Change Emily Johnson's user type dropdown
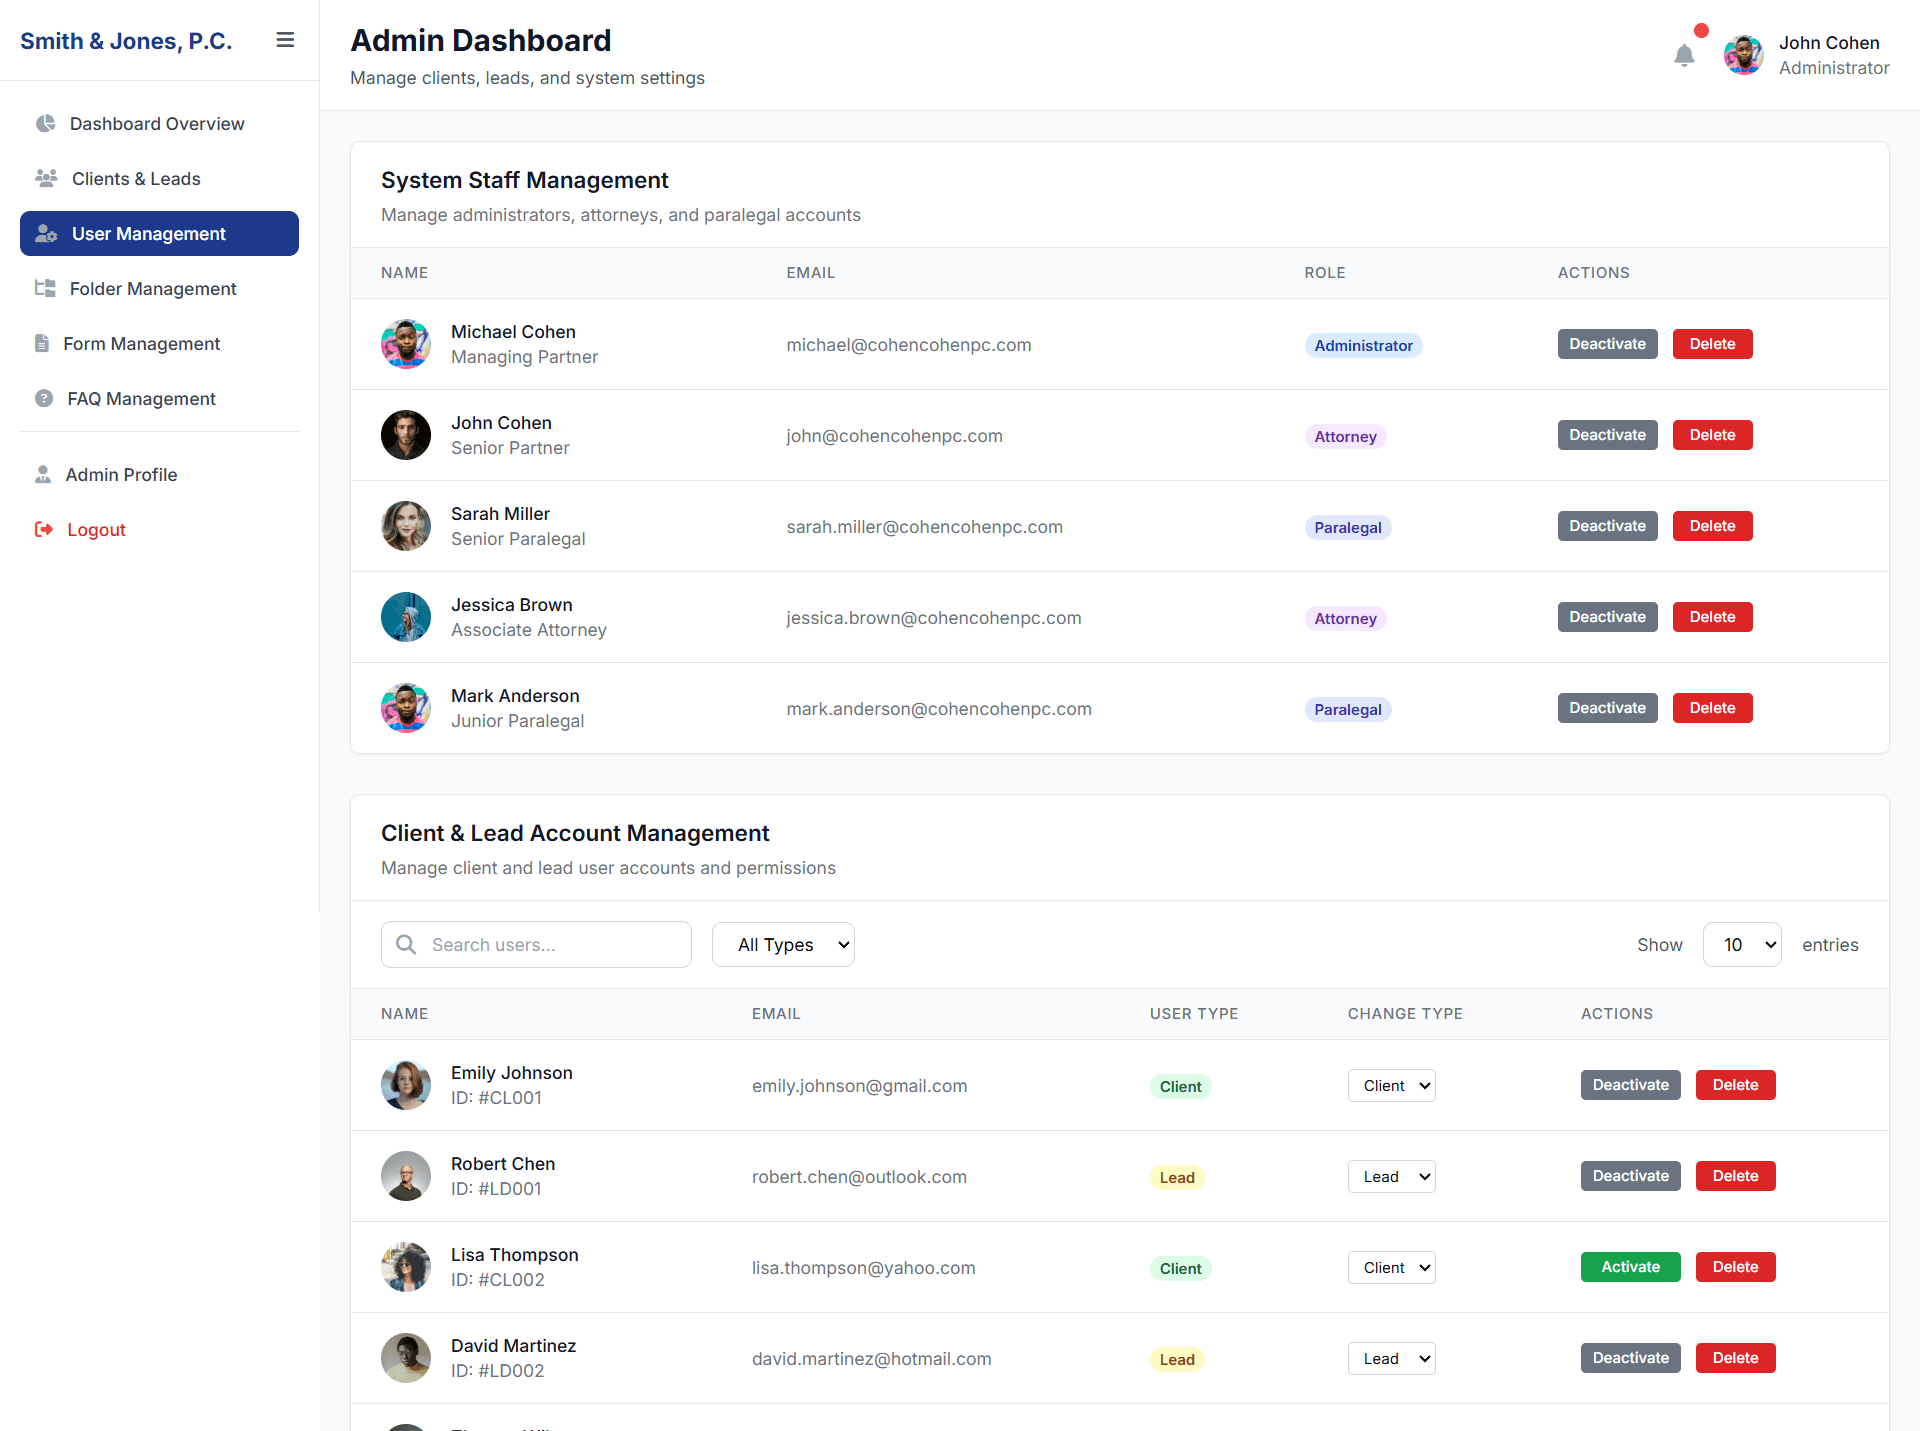Screen dimensions: 1920x1431 1392,1086
